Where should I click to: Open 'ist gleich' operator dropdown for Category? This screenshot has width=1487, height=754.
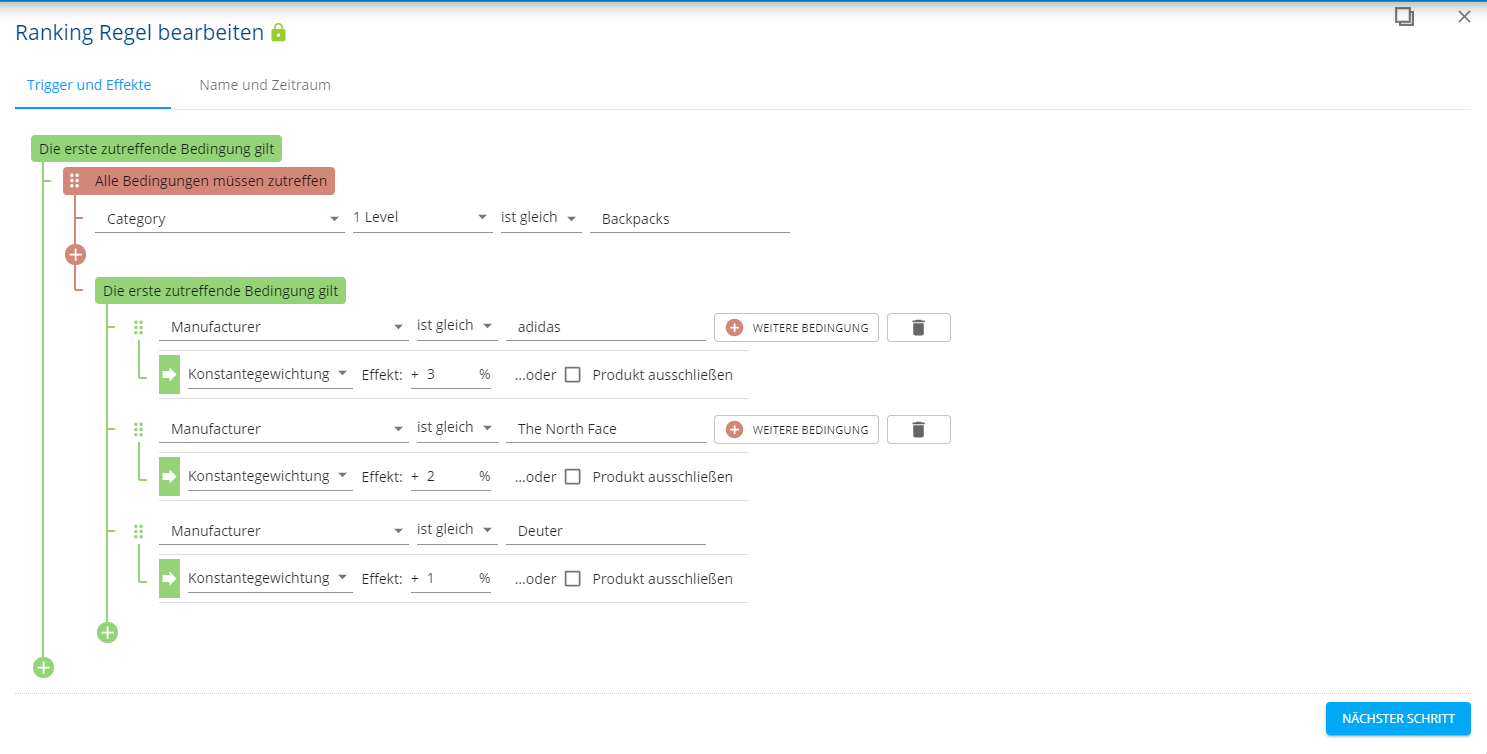(541, 218)
